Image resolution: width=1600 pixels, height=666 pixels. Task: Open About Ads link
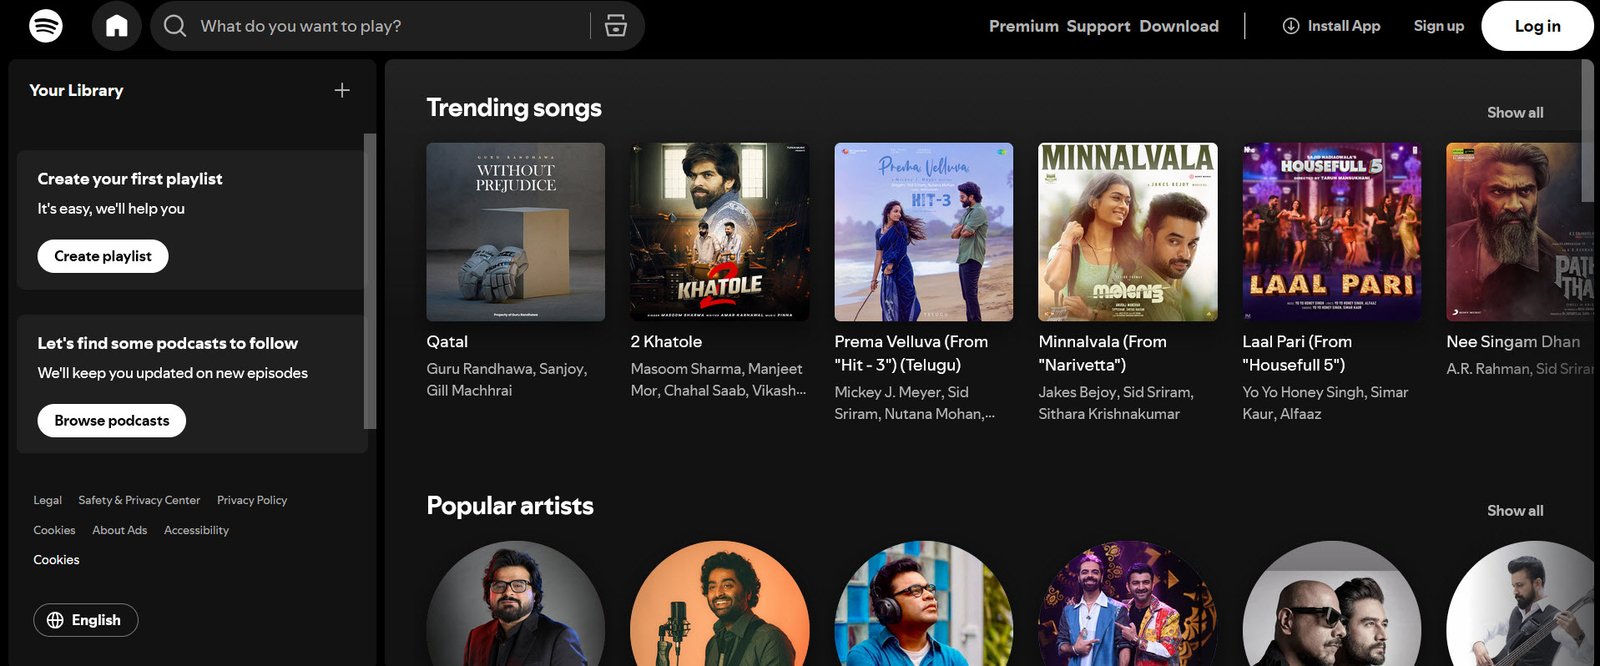[x=120, y=530]
